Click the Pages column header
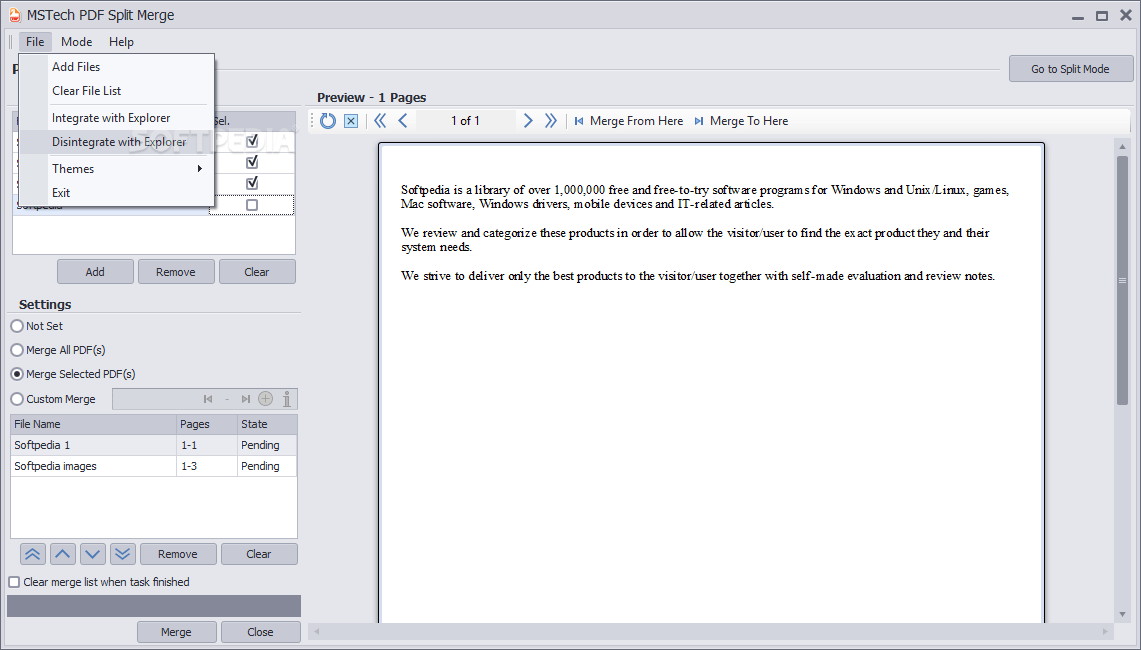Viewport: 1141px width, 650px height. [x=207, y=424]
